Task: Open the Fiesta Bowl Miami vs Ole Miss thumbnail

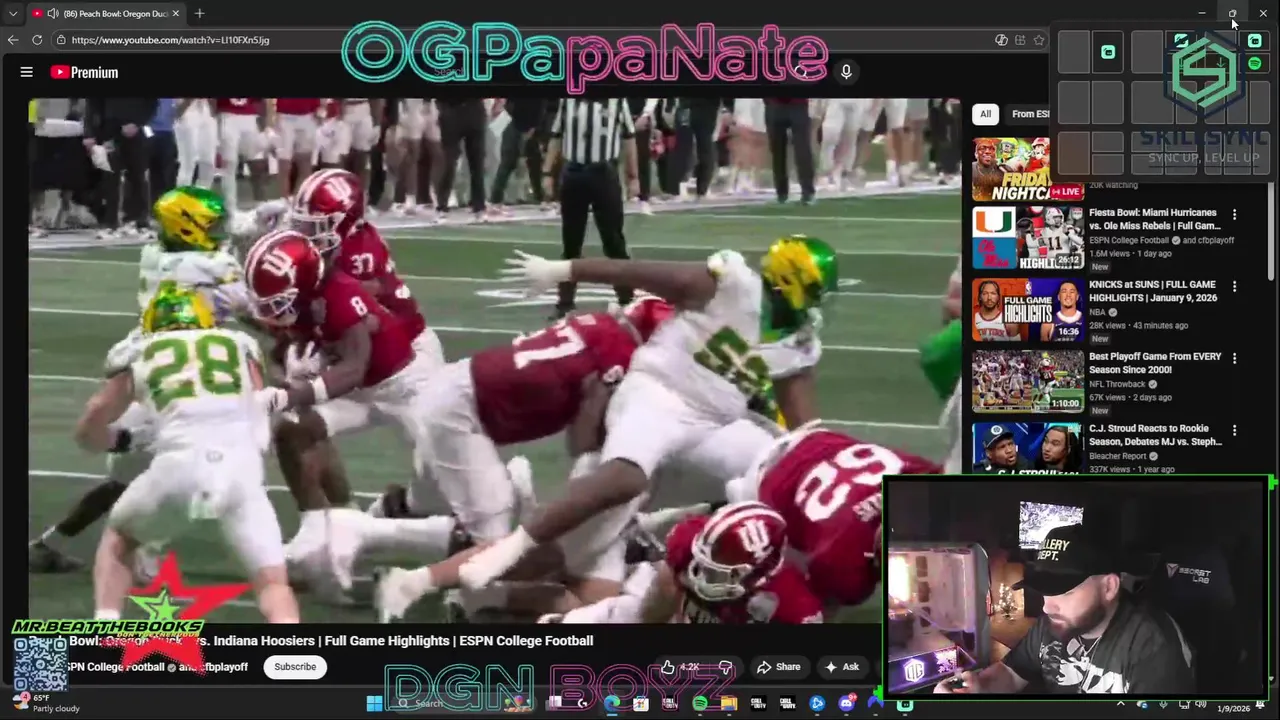Action: click(x=1028, y=238)
